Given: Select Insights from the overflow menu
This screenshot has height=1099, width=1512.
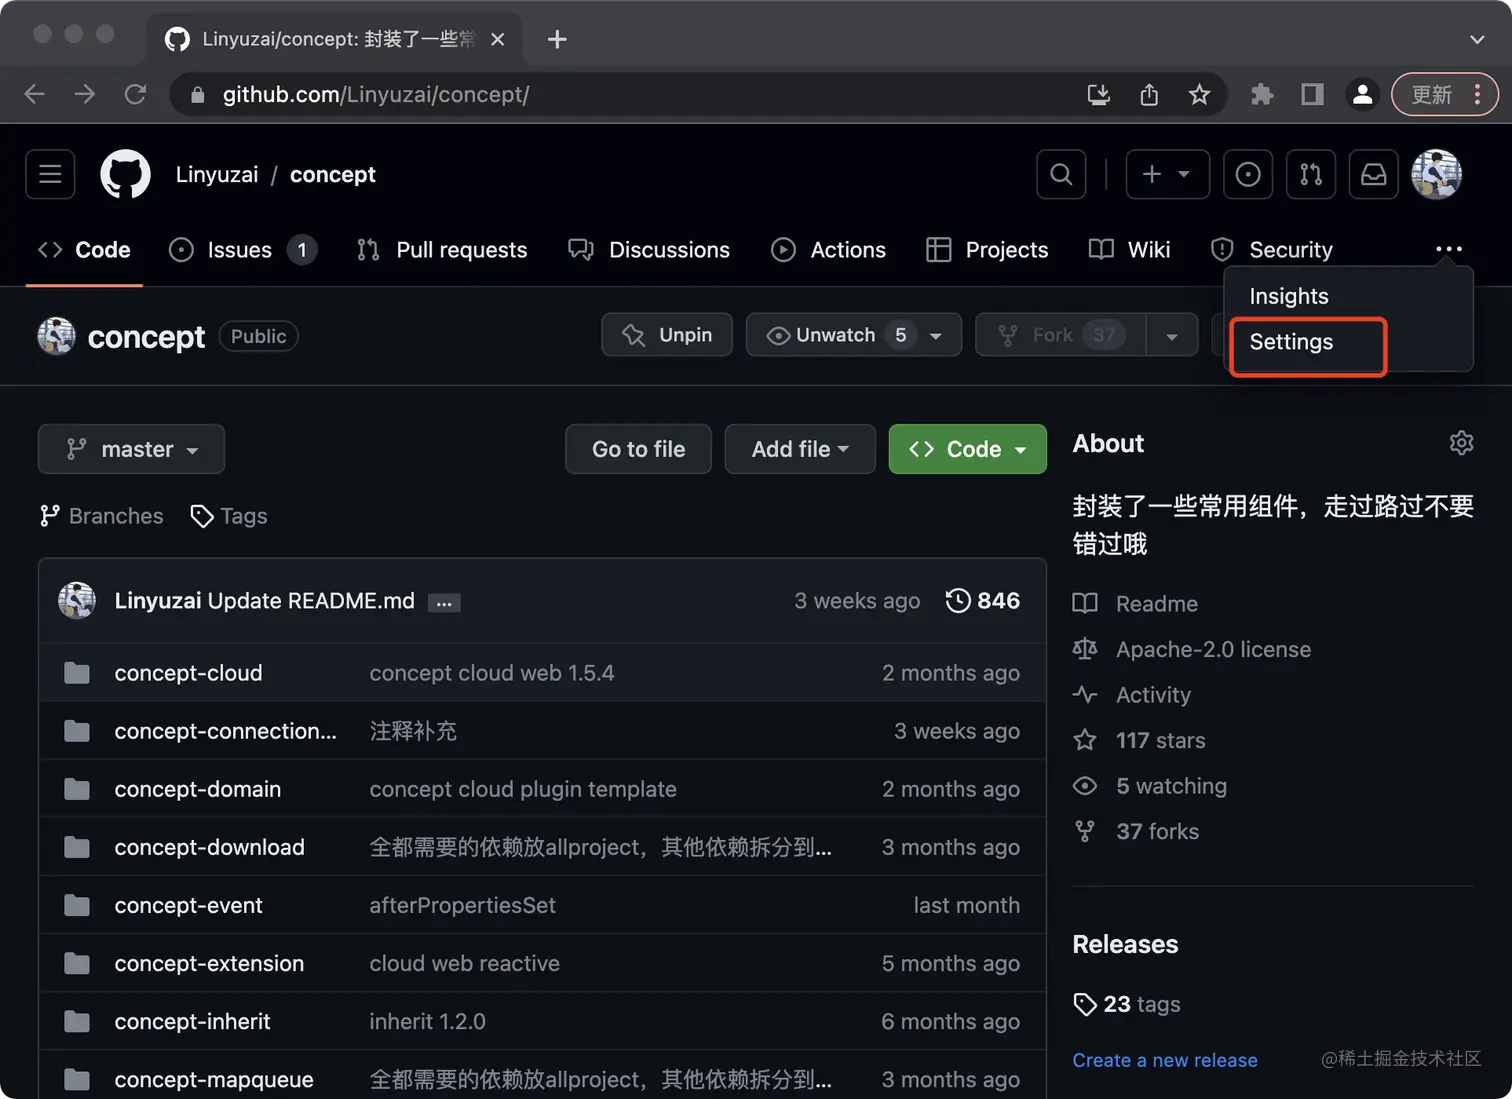Looking at the screenshot, I should point(1289,296).
